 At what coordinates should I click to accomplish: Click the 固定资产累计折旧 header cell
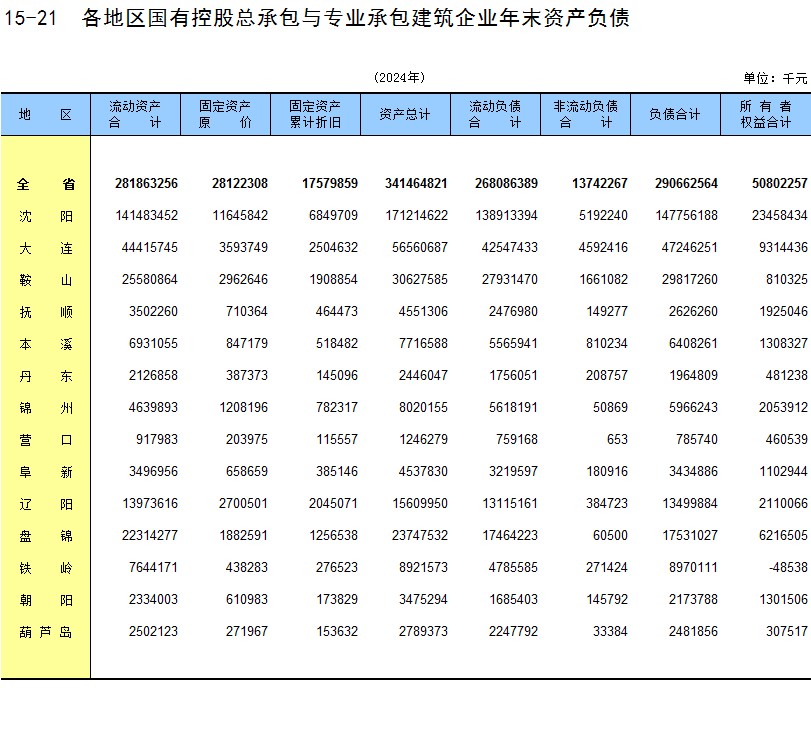[x=315, y=114]
